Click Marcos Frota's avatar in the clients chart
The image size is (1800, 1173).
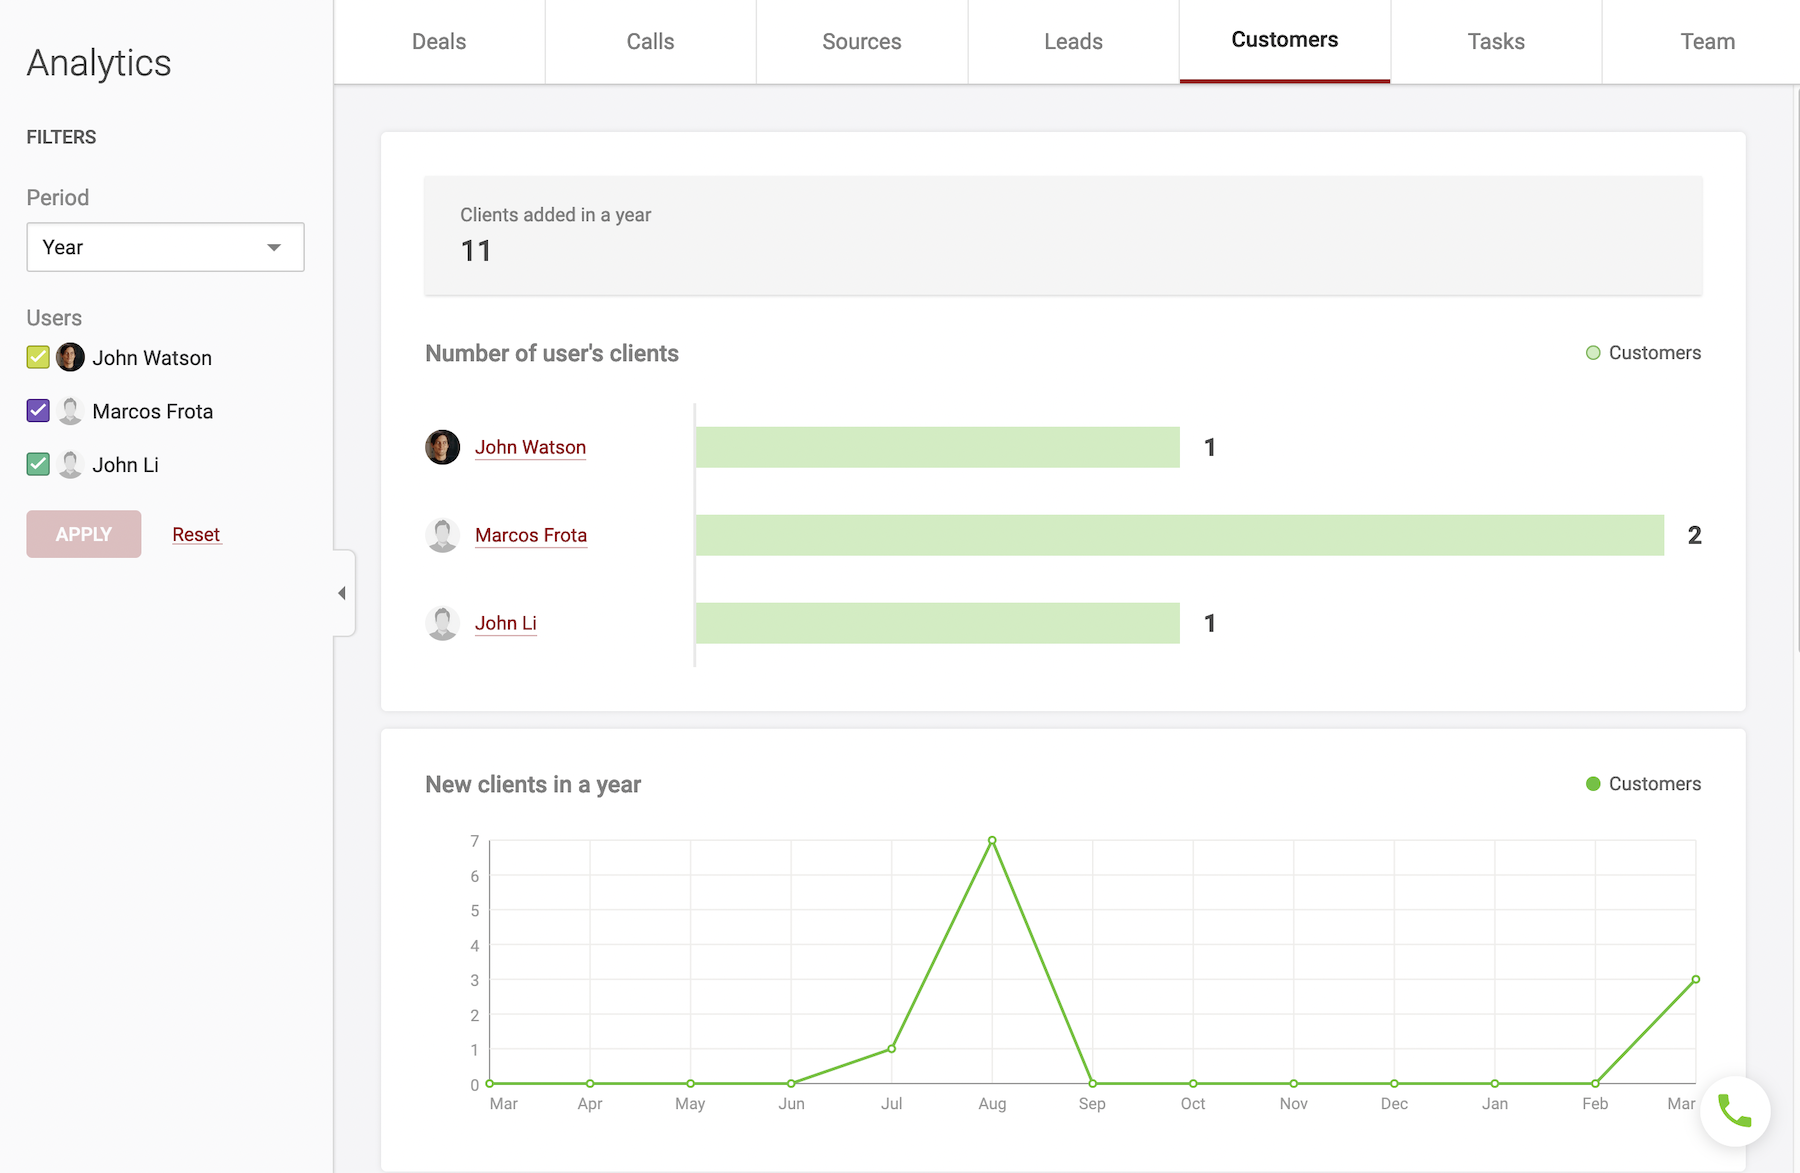442,535
